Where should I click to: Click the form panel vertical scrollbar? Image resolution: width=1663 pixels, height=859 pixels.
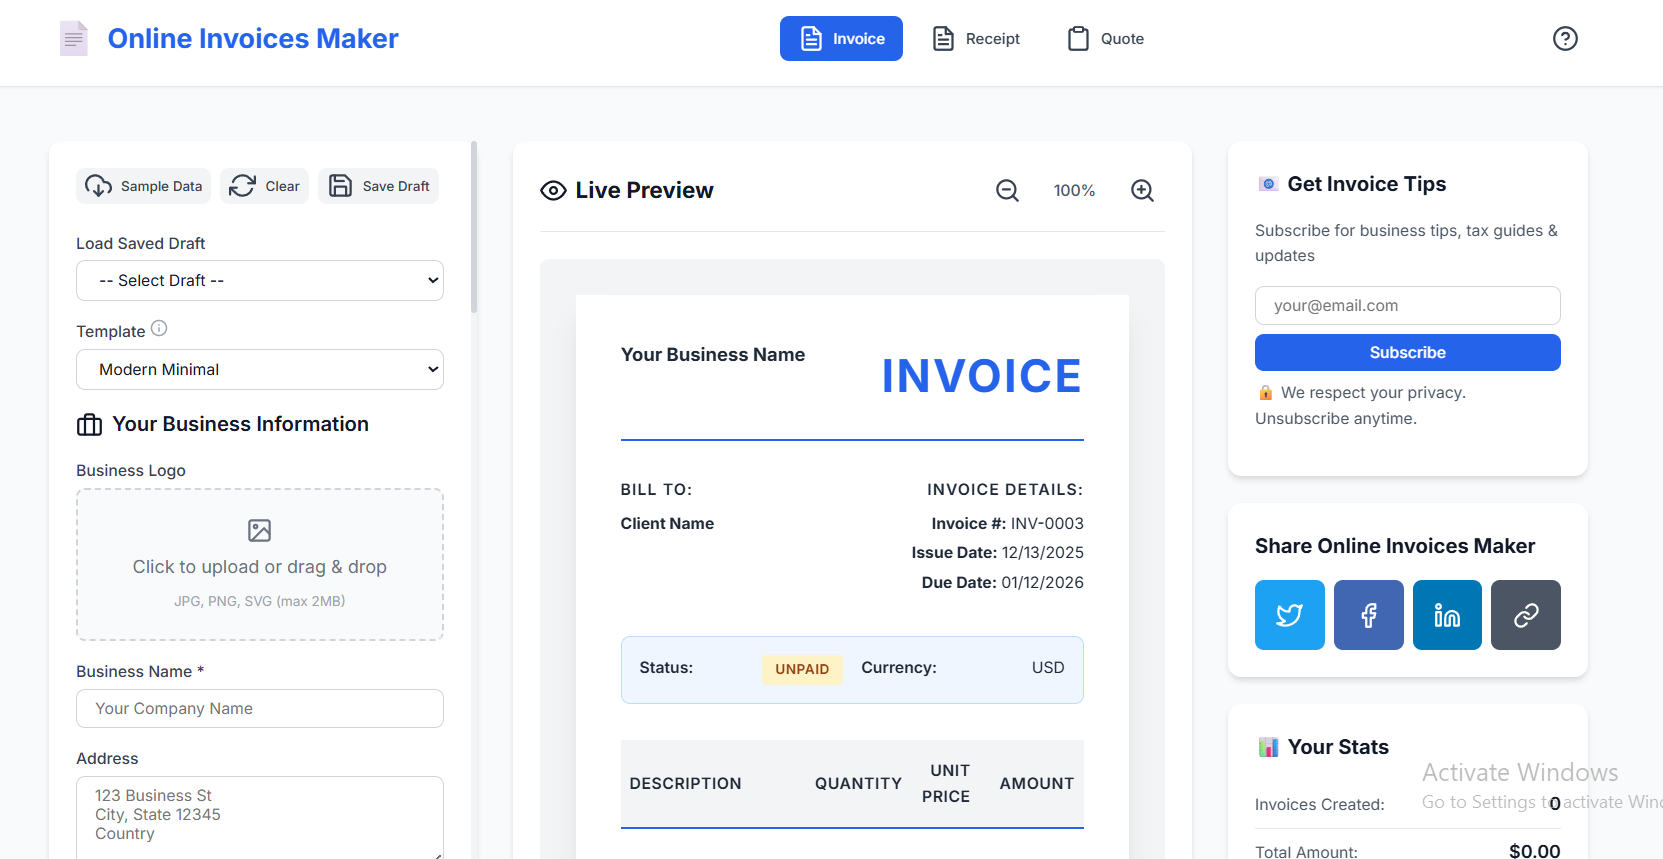tap(474, 227)
